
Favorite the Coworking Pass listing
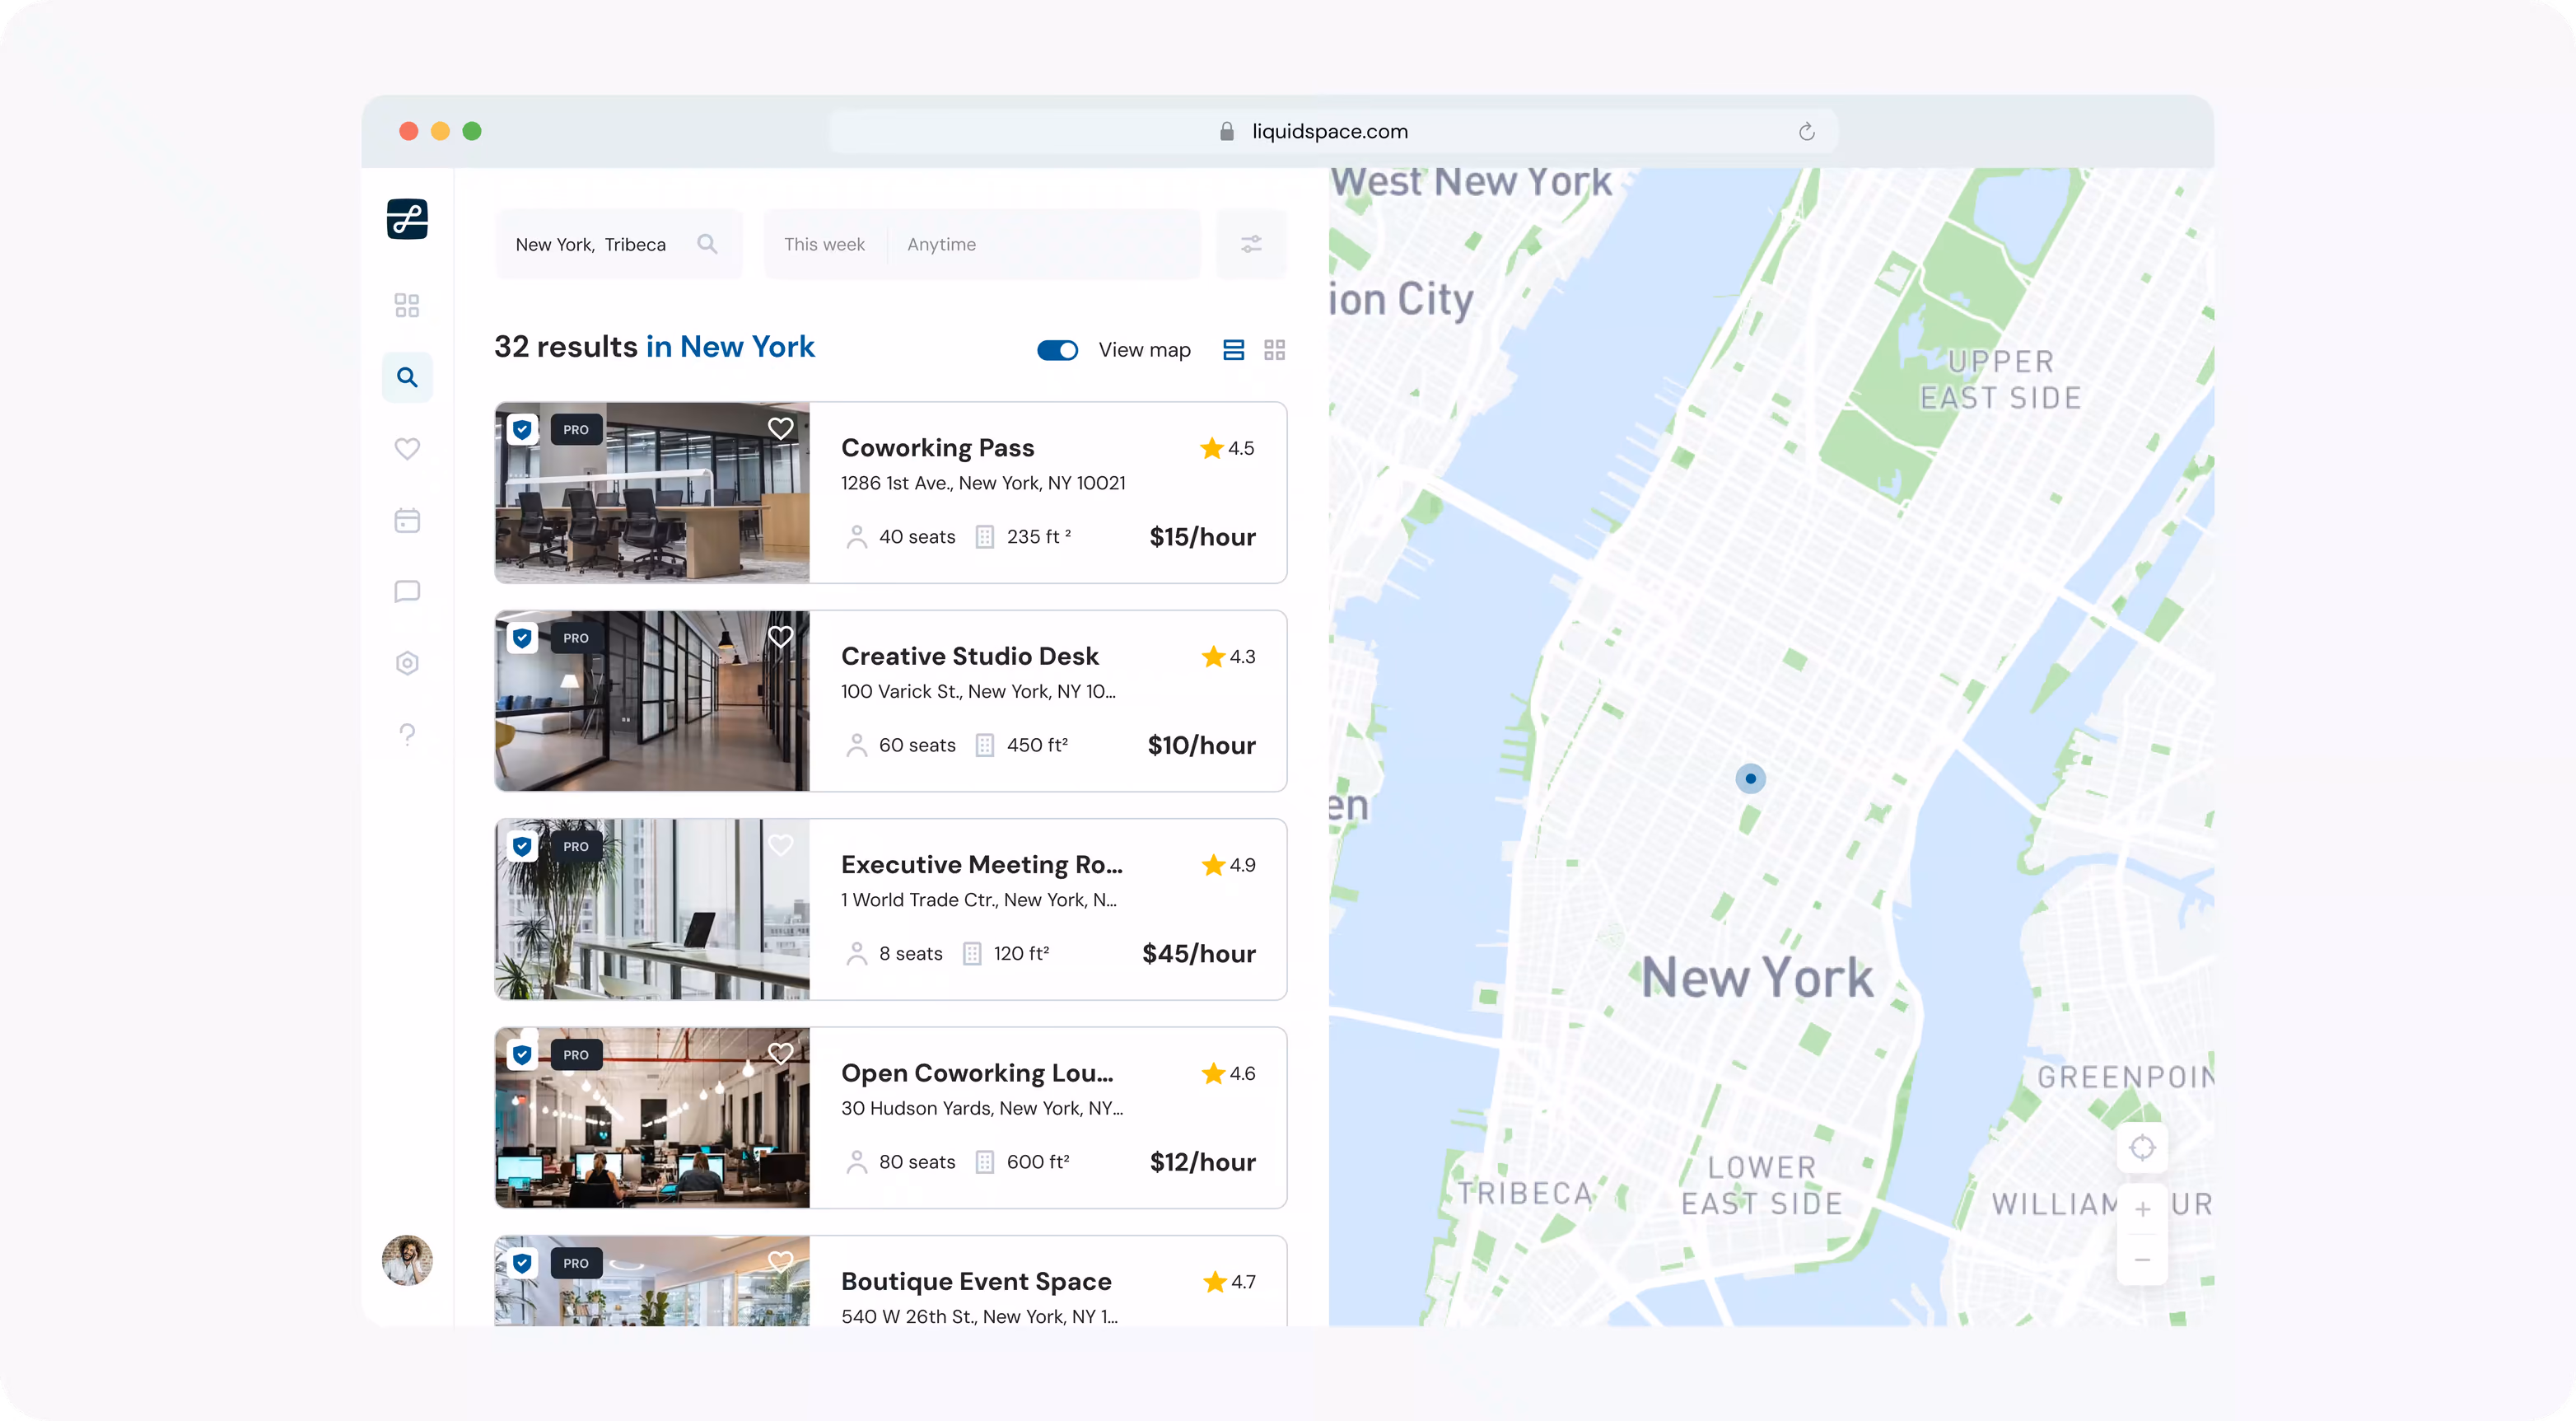coord(781,429)
